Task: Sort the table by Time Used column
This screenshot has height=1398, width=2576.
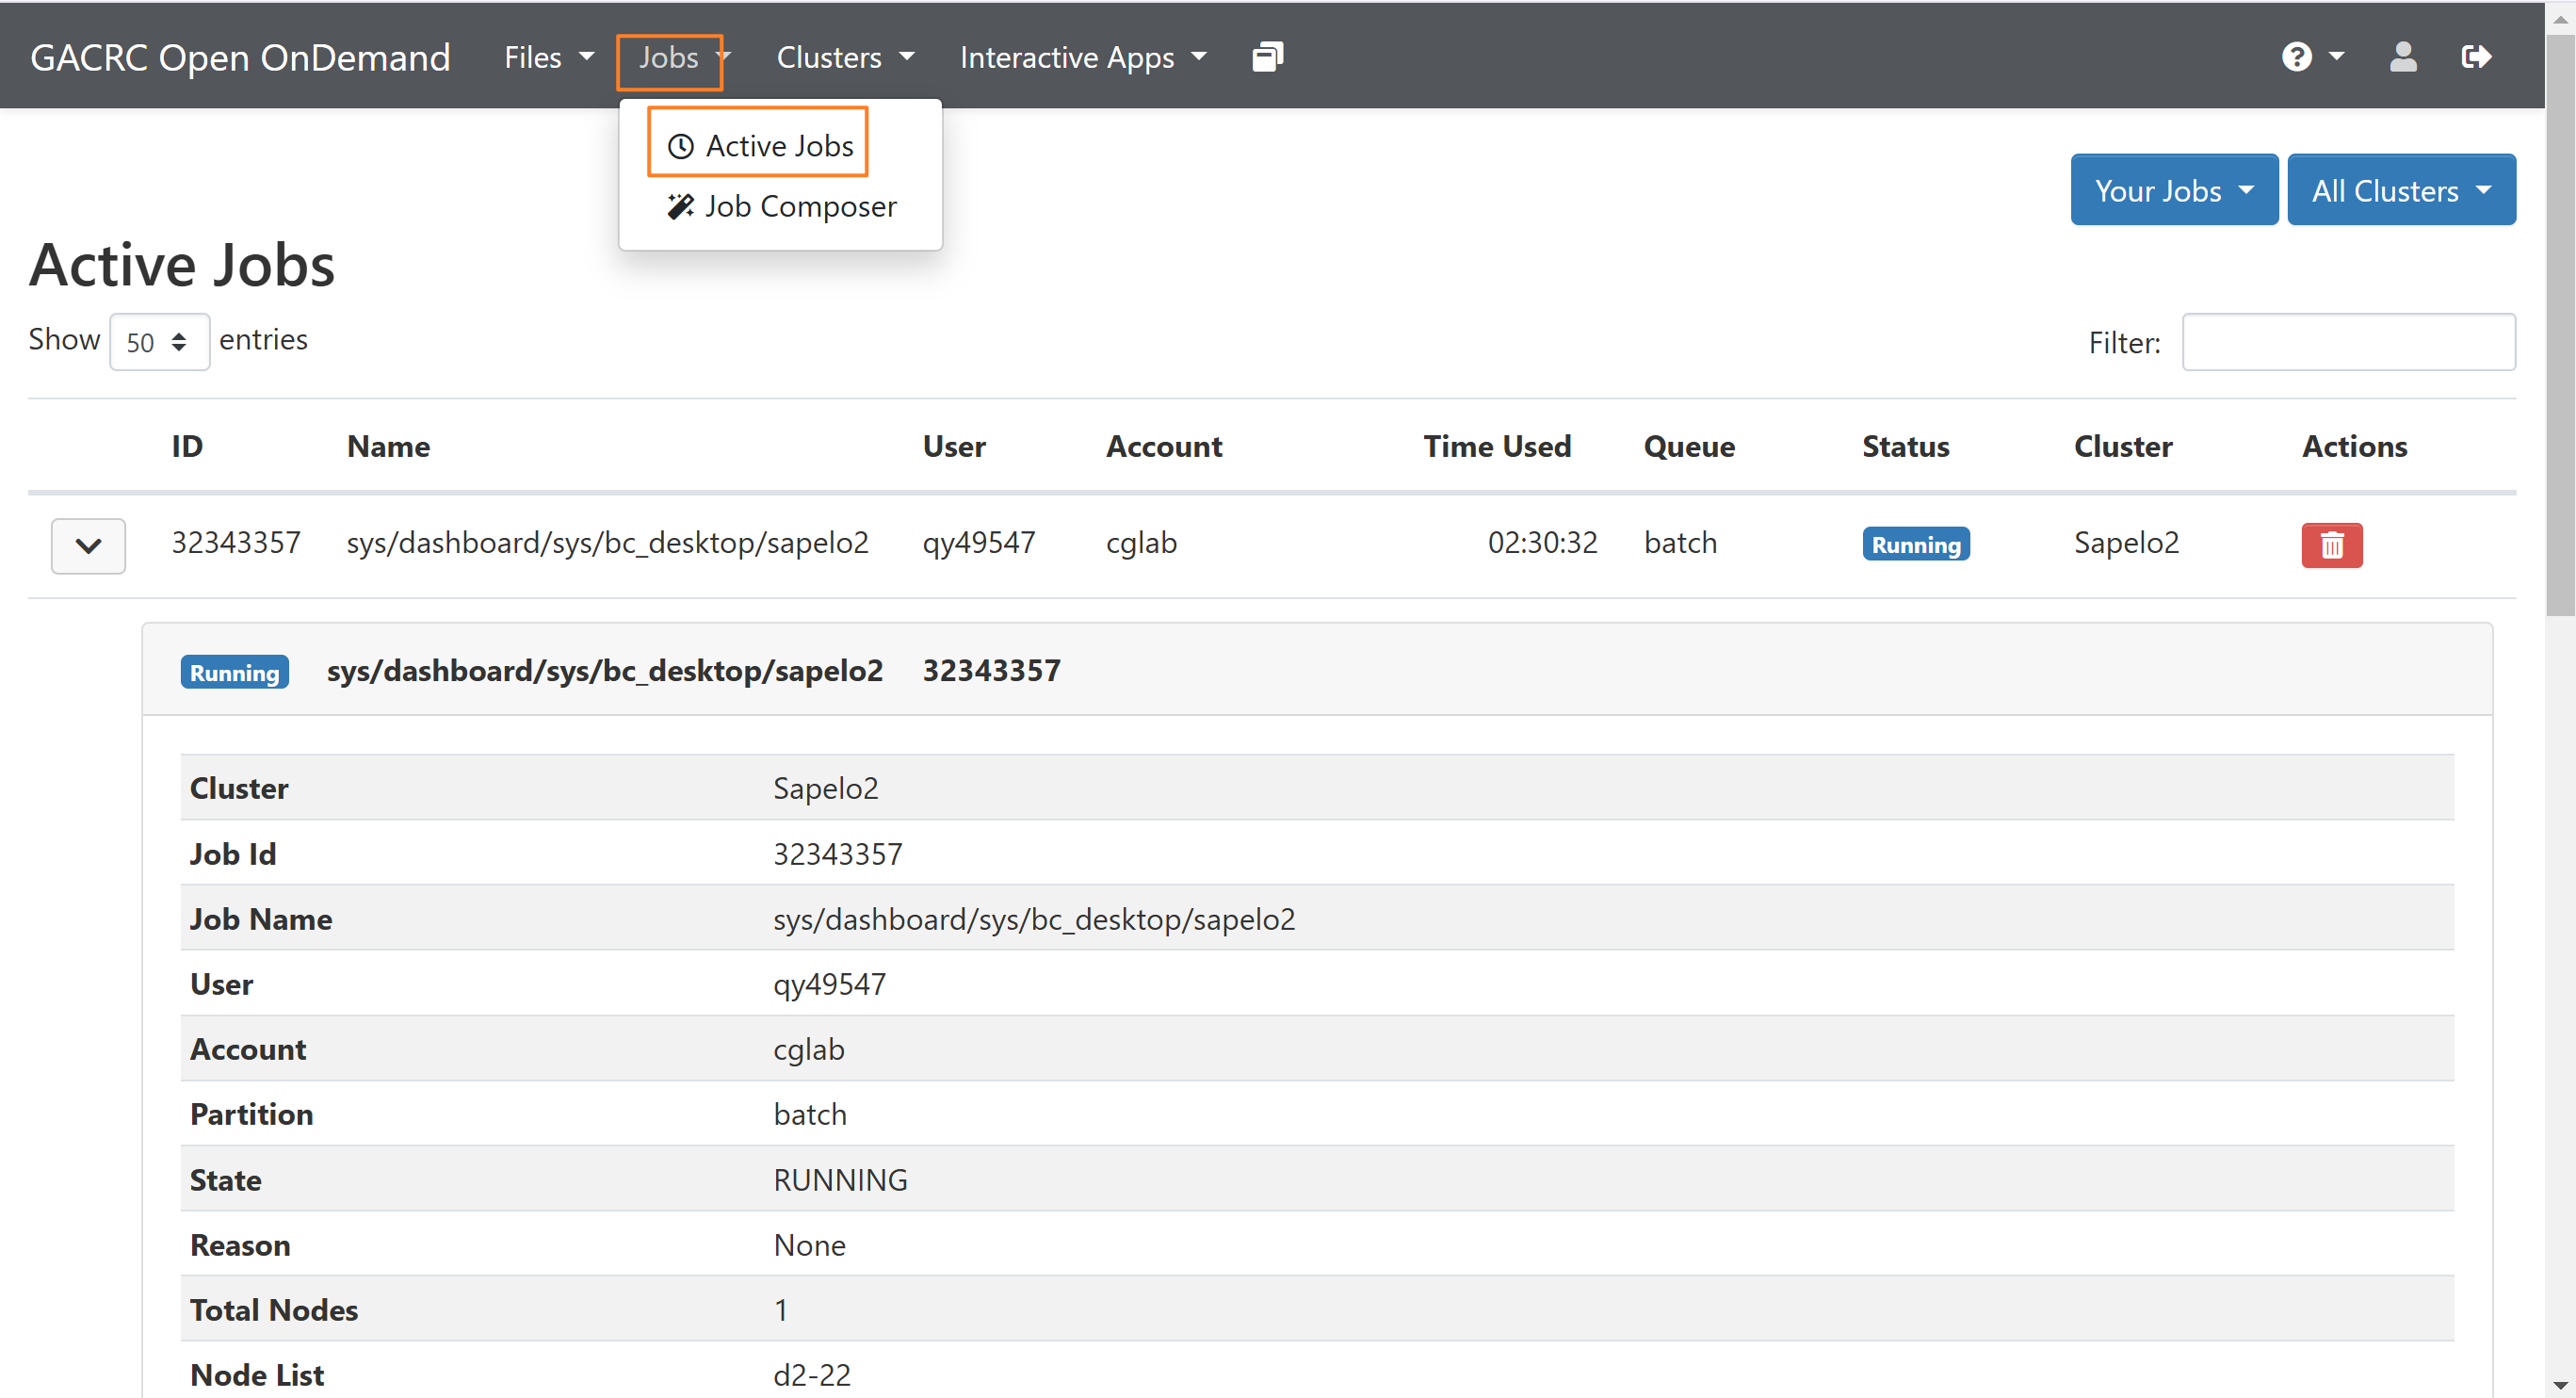Action: pyautogui.click(x=1497, y=446)
